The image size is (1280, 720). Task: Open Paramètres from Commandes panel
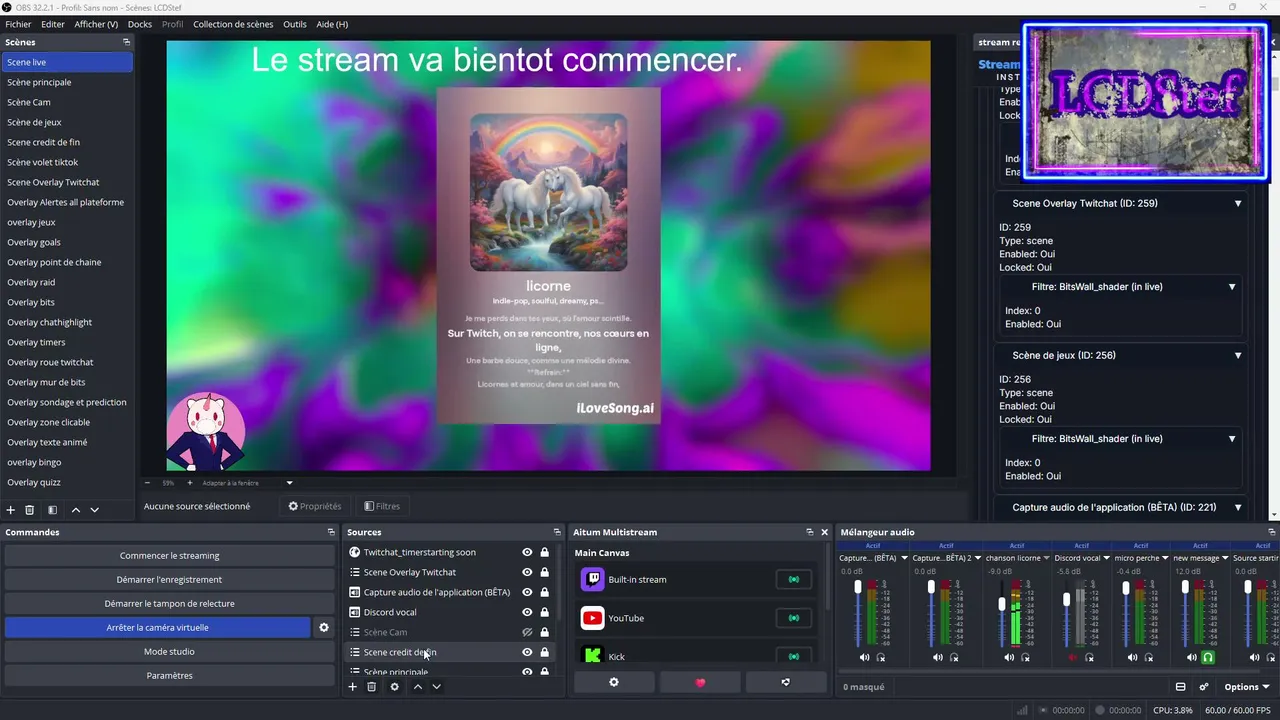[169, 676]
